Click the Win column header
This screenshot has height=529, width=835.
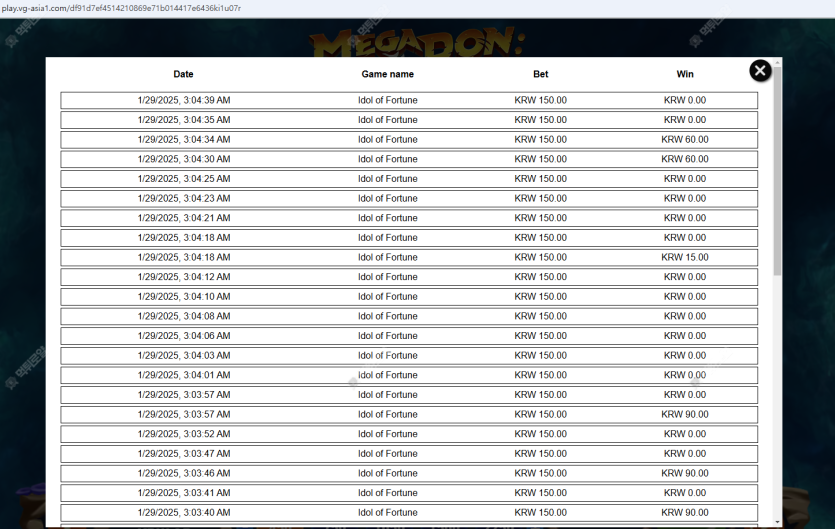point(685,74)
